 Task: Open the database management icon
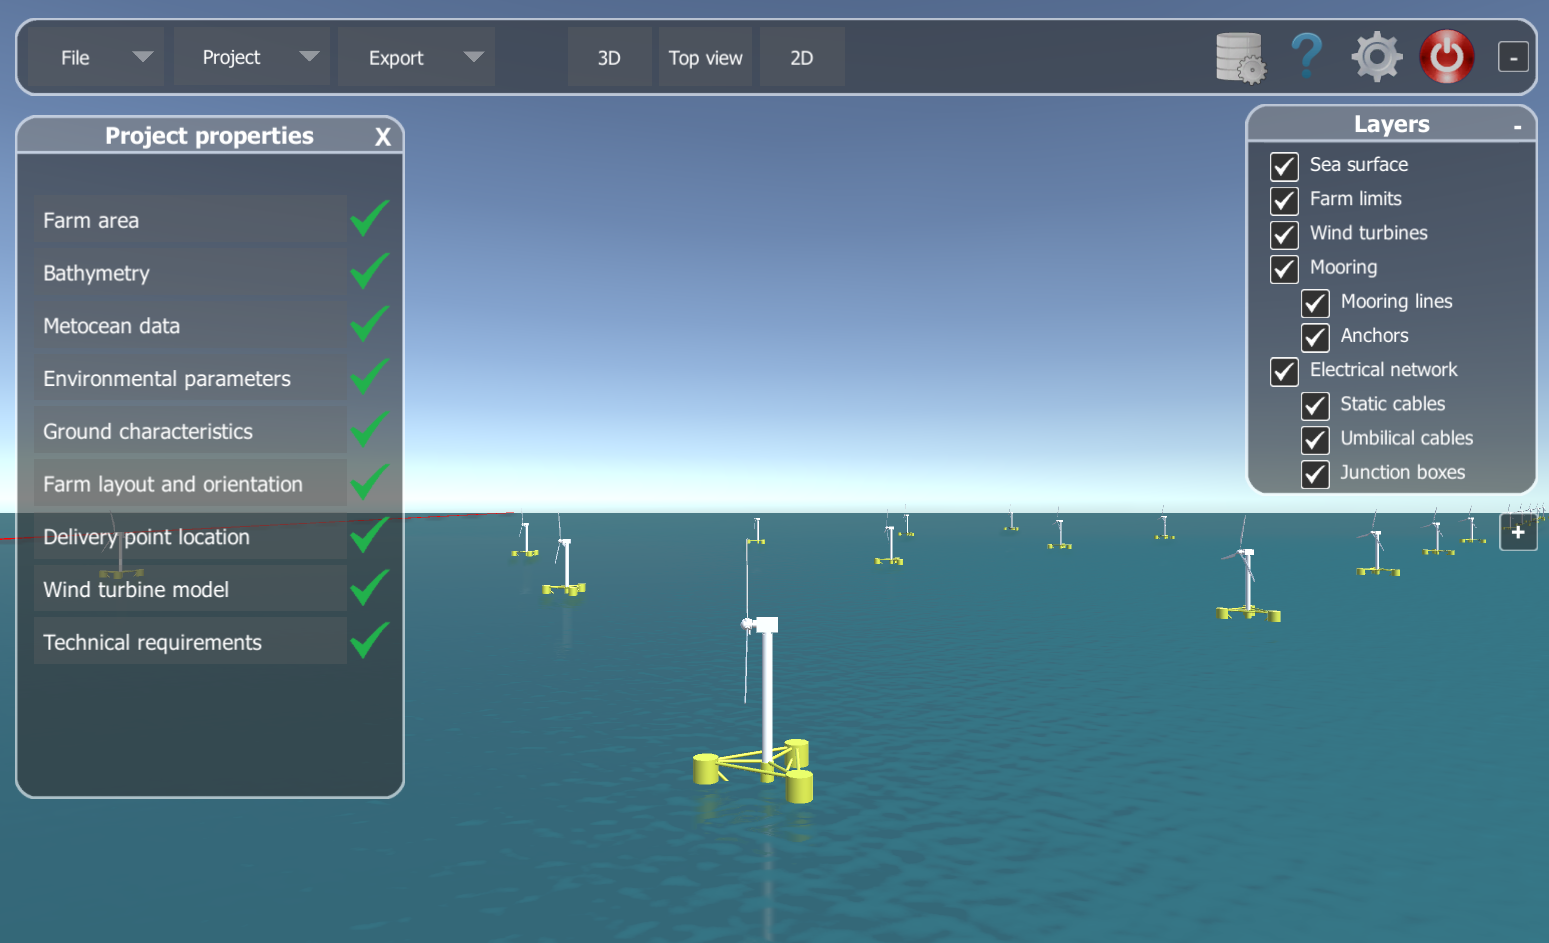pos(1240,57)
